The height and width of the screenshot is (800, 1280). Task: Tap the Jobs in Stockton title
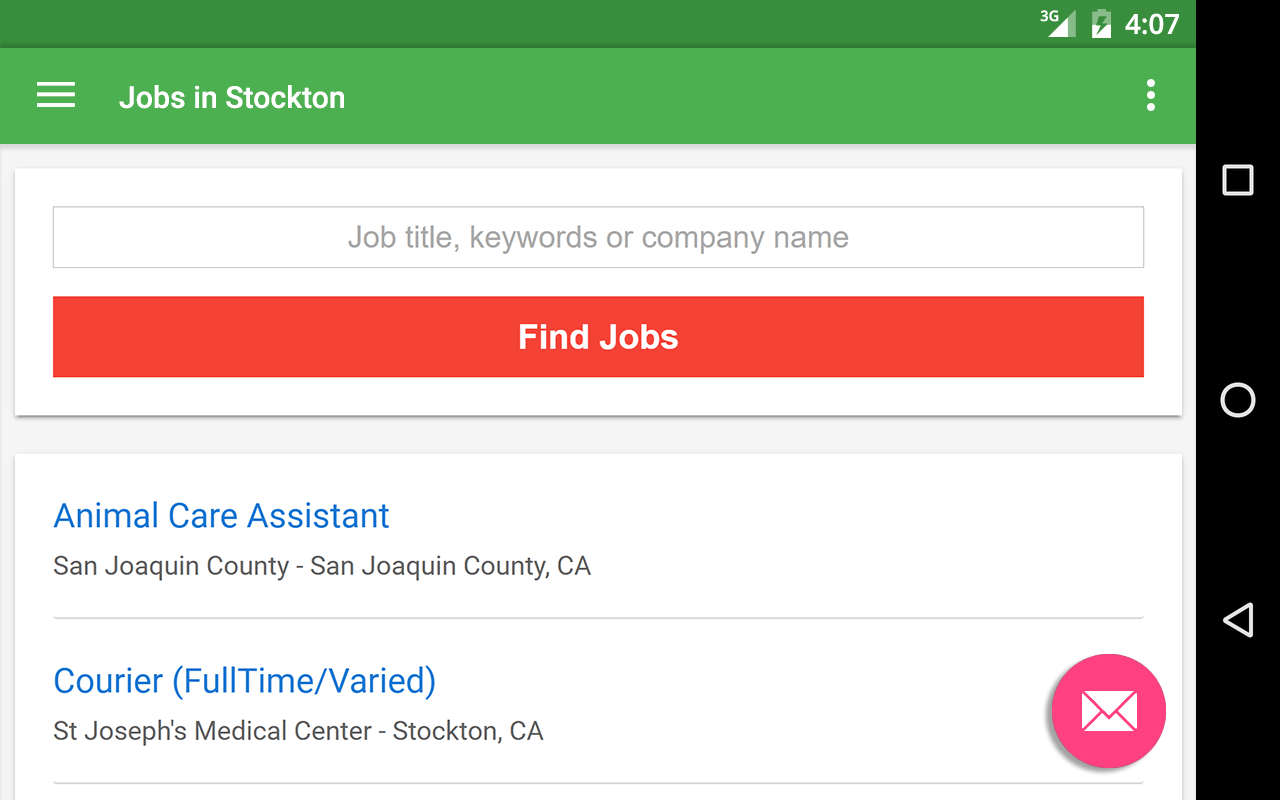pos(232,97)
